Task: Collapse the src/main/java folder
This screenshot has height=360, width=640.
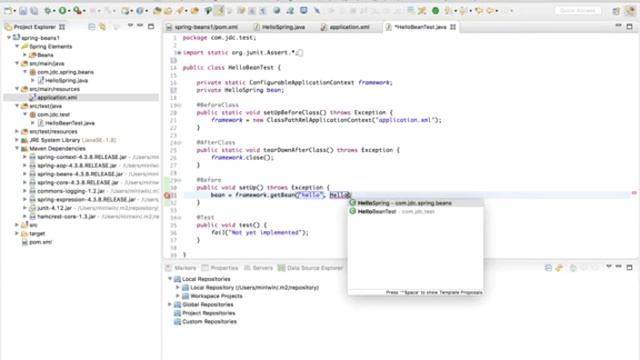Action: click(17, 63)
